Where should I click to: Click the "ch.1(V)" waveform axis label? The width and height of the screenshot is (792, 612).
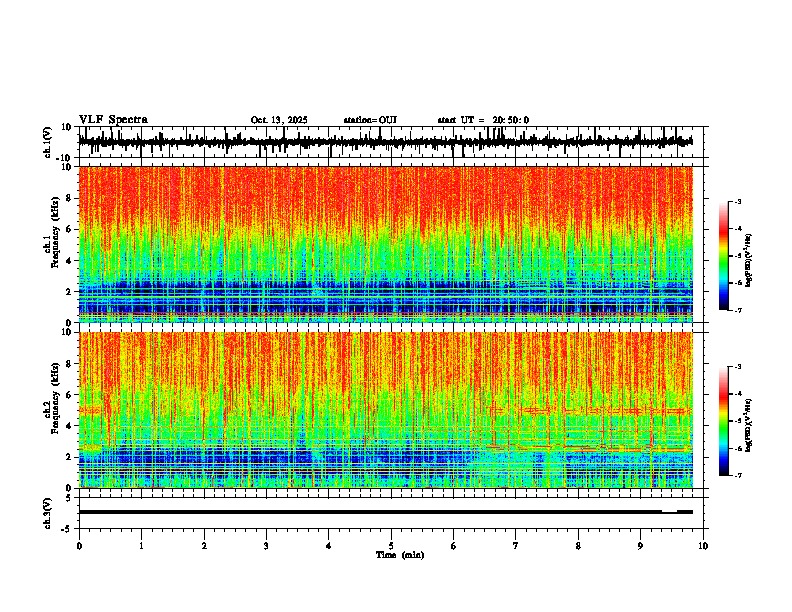point(48,142)
